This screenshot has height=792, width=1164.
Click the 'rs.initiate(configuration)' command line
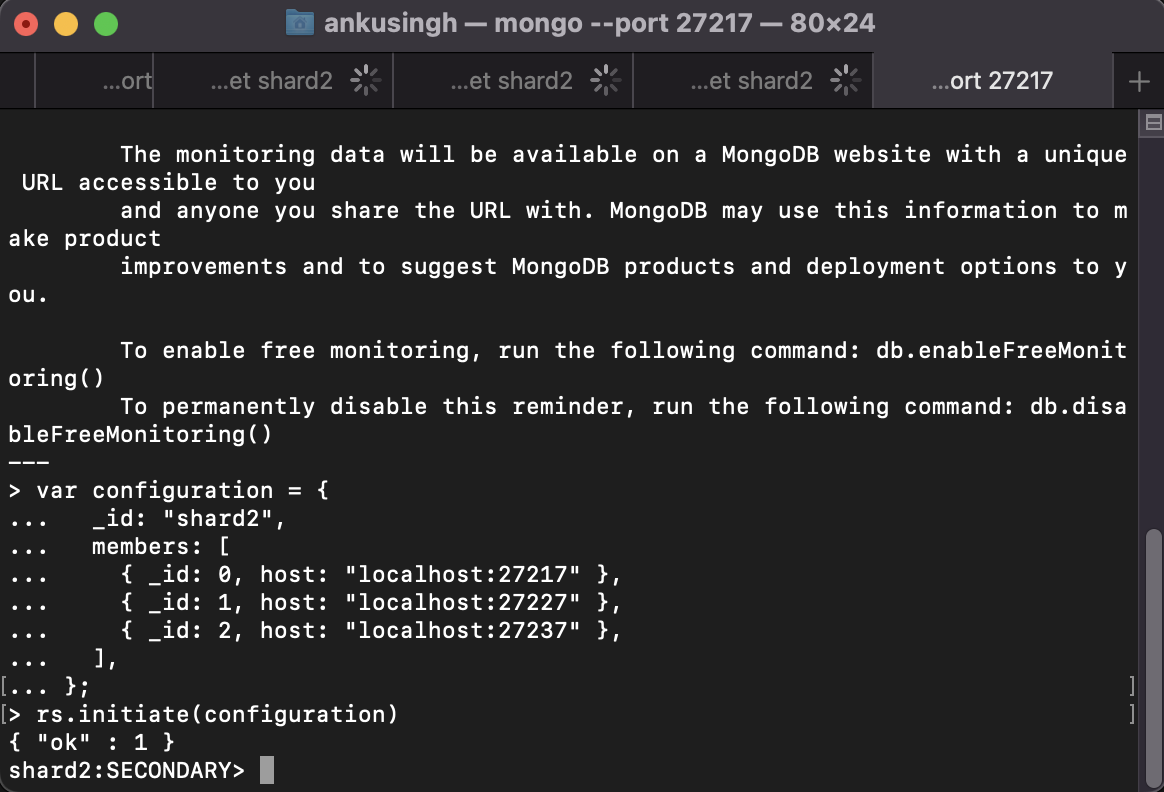[217, 714]
